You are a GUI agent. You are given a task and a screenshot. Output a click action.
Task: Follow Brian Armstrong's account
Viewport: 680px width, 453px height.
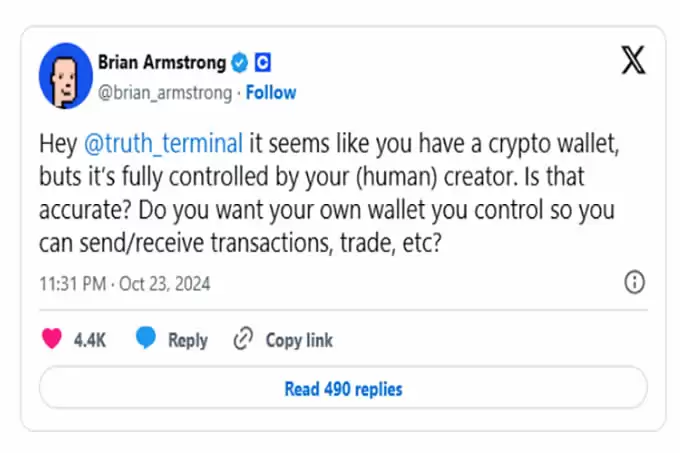coord(271,92)
